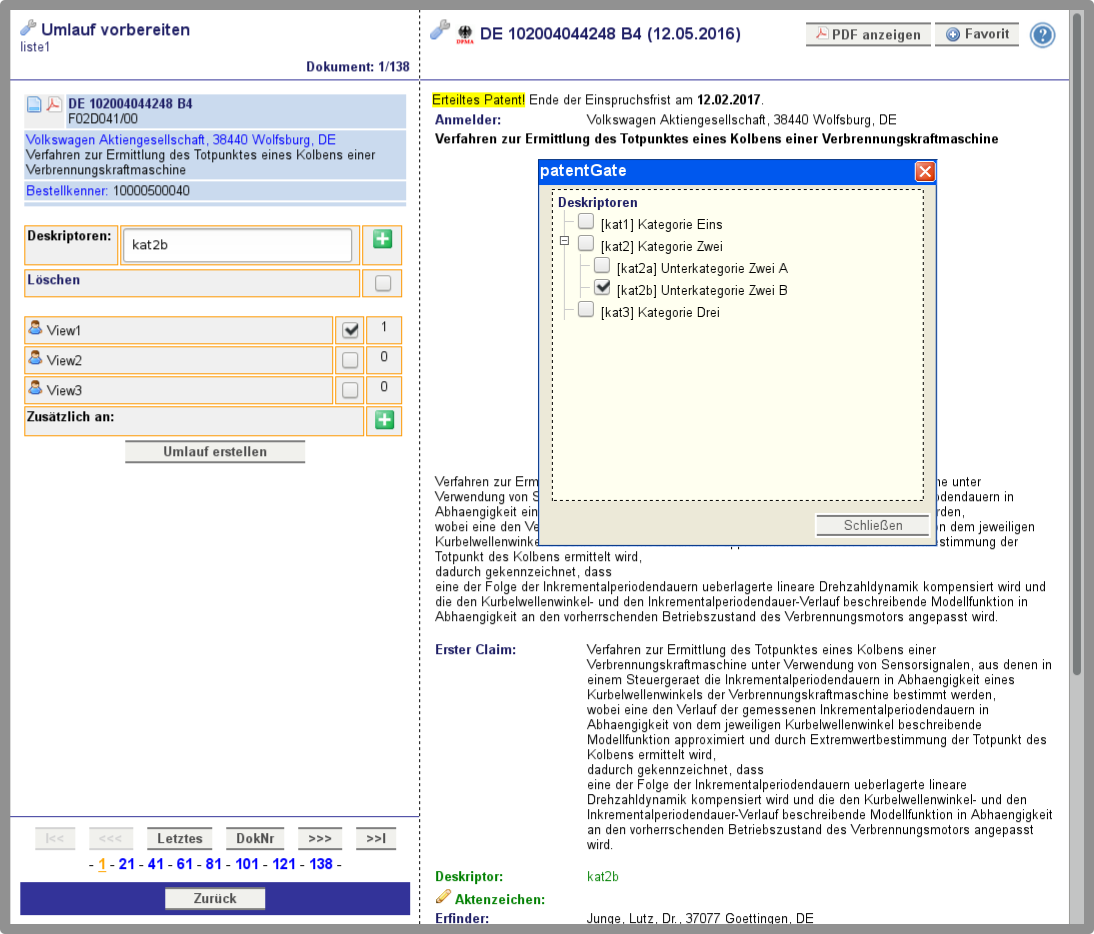Viewport: 1094px width, 934px height.
Task: Jump to last document with >>I button
Action: point(376,838)
